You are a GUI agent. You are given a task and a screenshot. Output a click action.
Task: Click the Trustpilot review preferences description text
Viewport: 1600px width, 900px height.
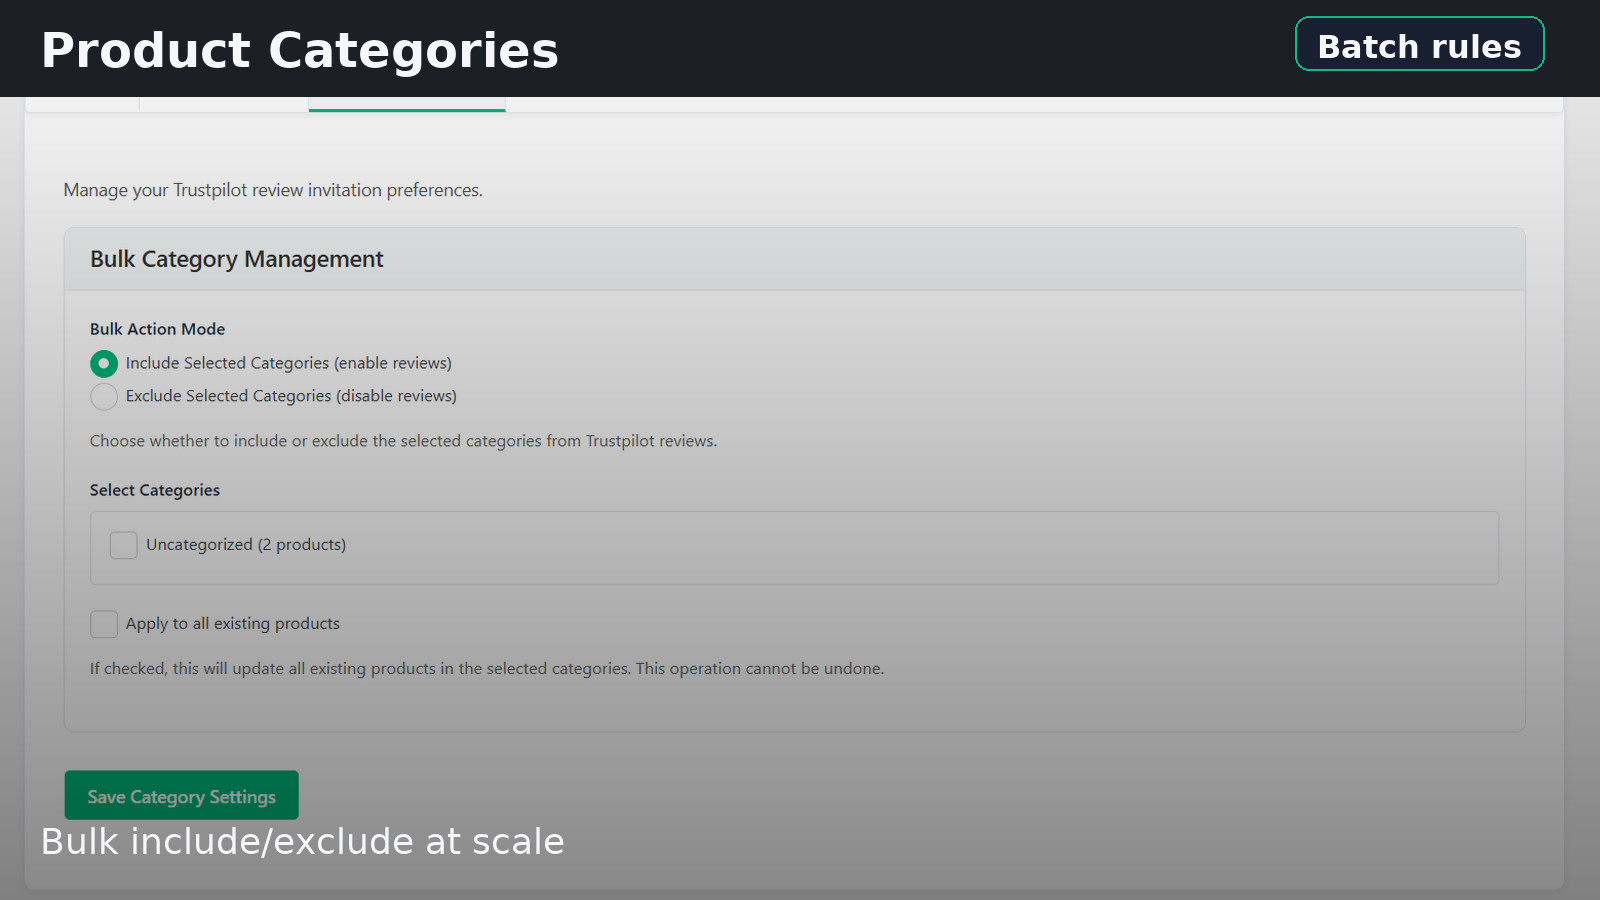(273, 190)
